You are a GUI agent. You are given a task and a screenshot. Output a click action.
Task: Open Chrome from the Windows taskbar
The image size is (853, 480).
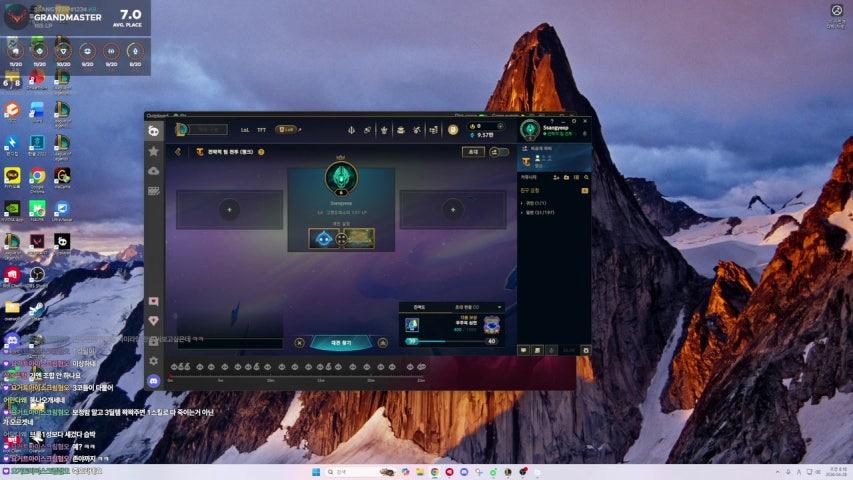click(x=435, y=472)
